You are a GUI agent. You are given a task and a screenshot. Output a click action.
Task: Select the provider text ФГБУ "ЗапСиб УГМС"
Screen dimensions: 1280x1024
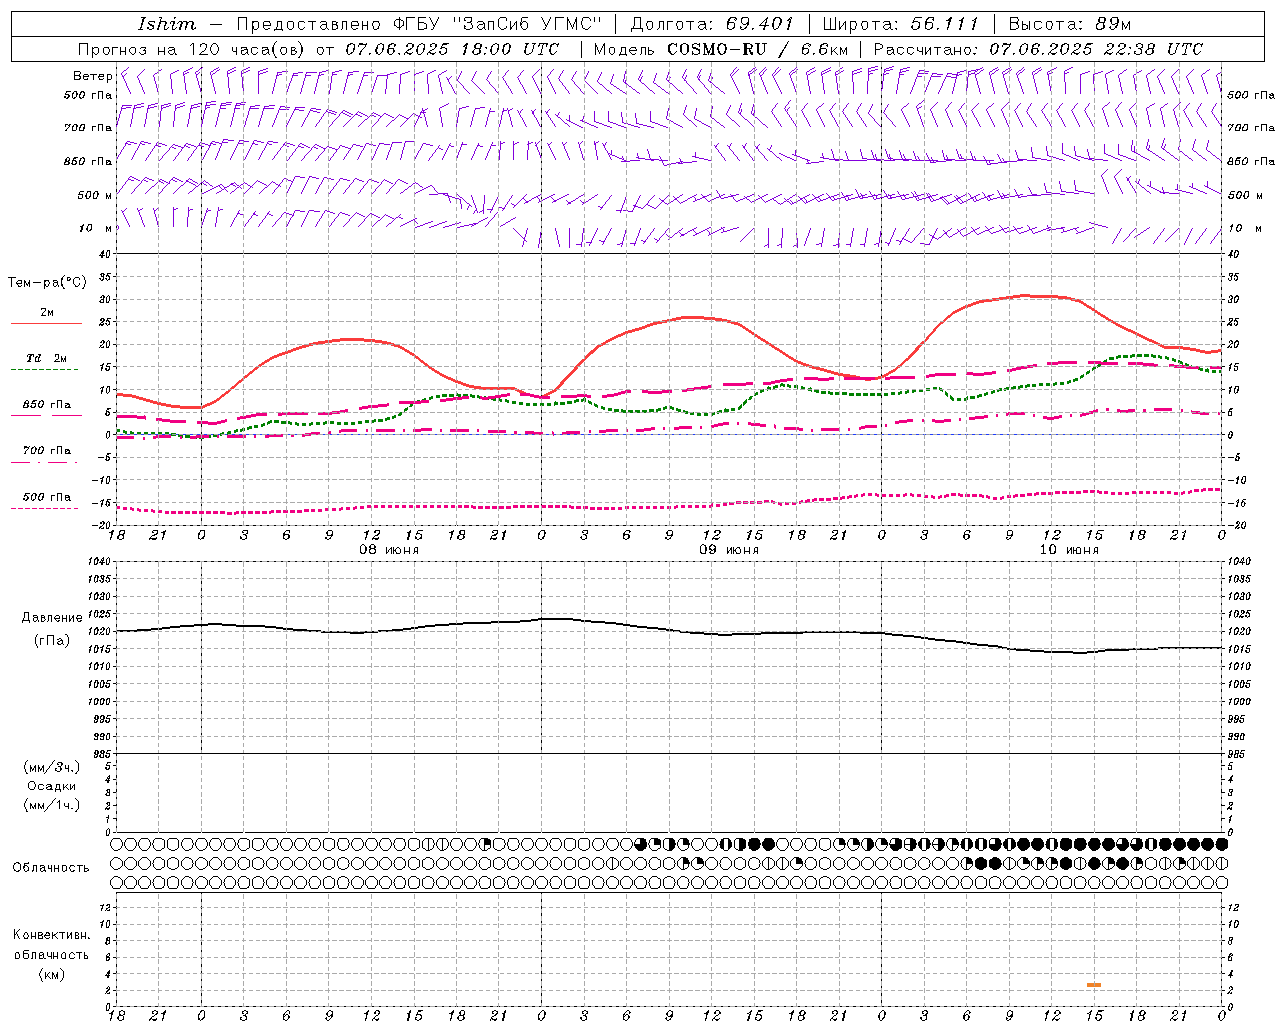[500, 24]
